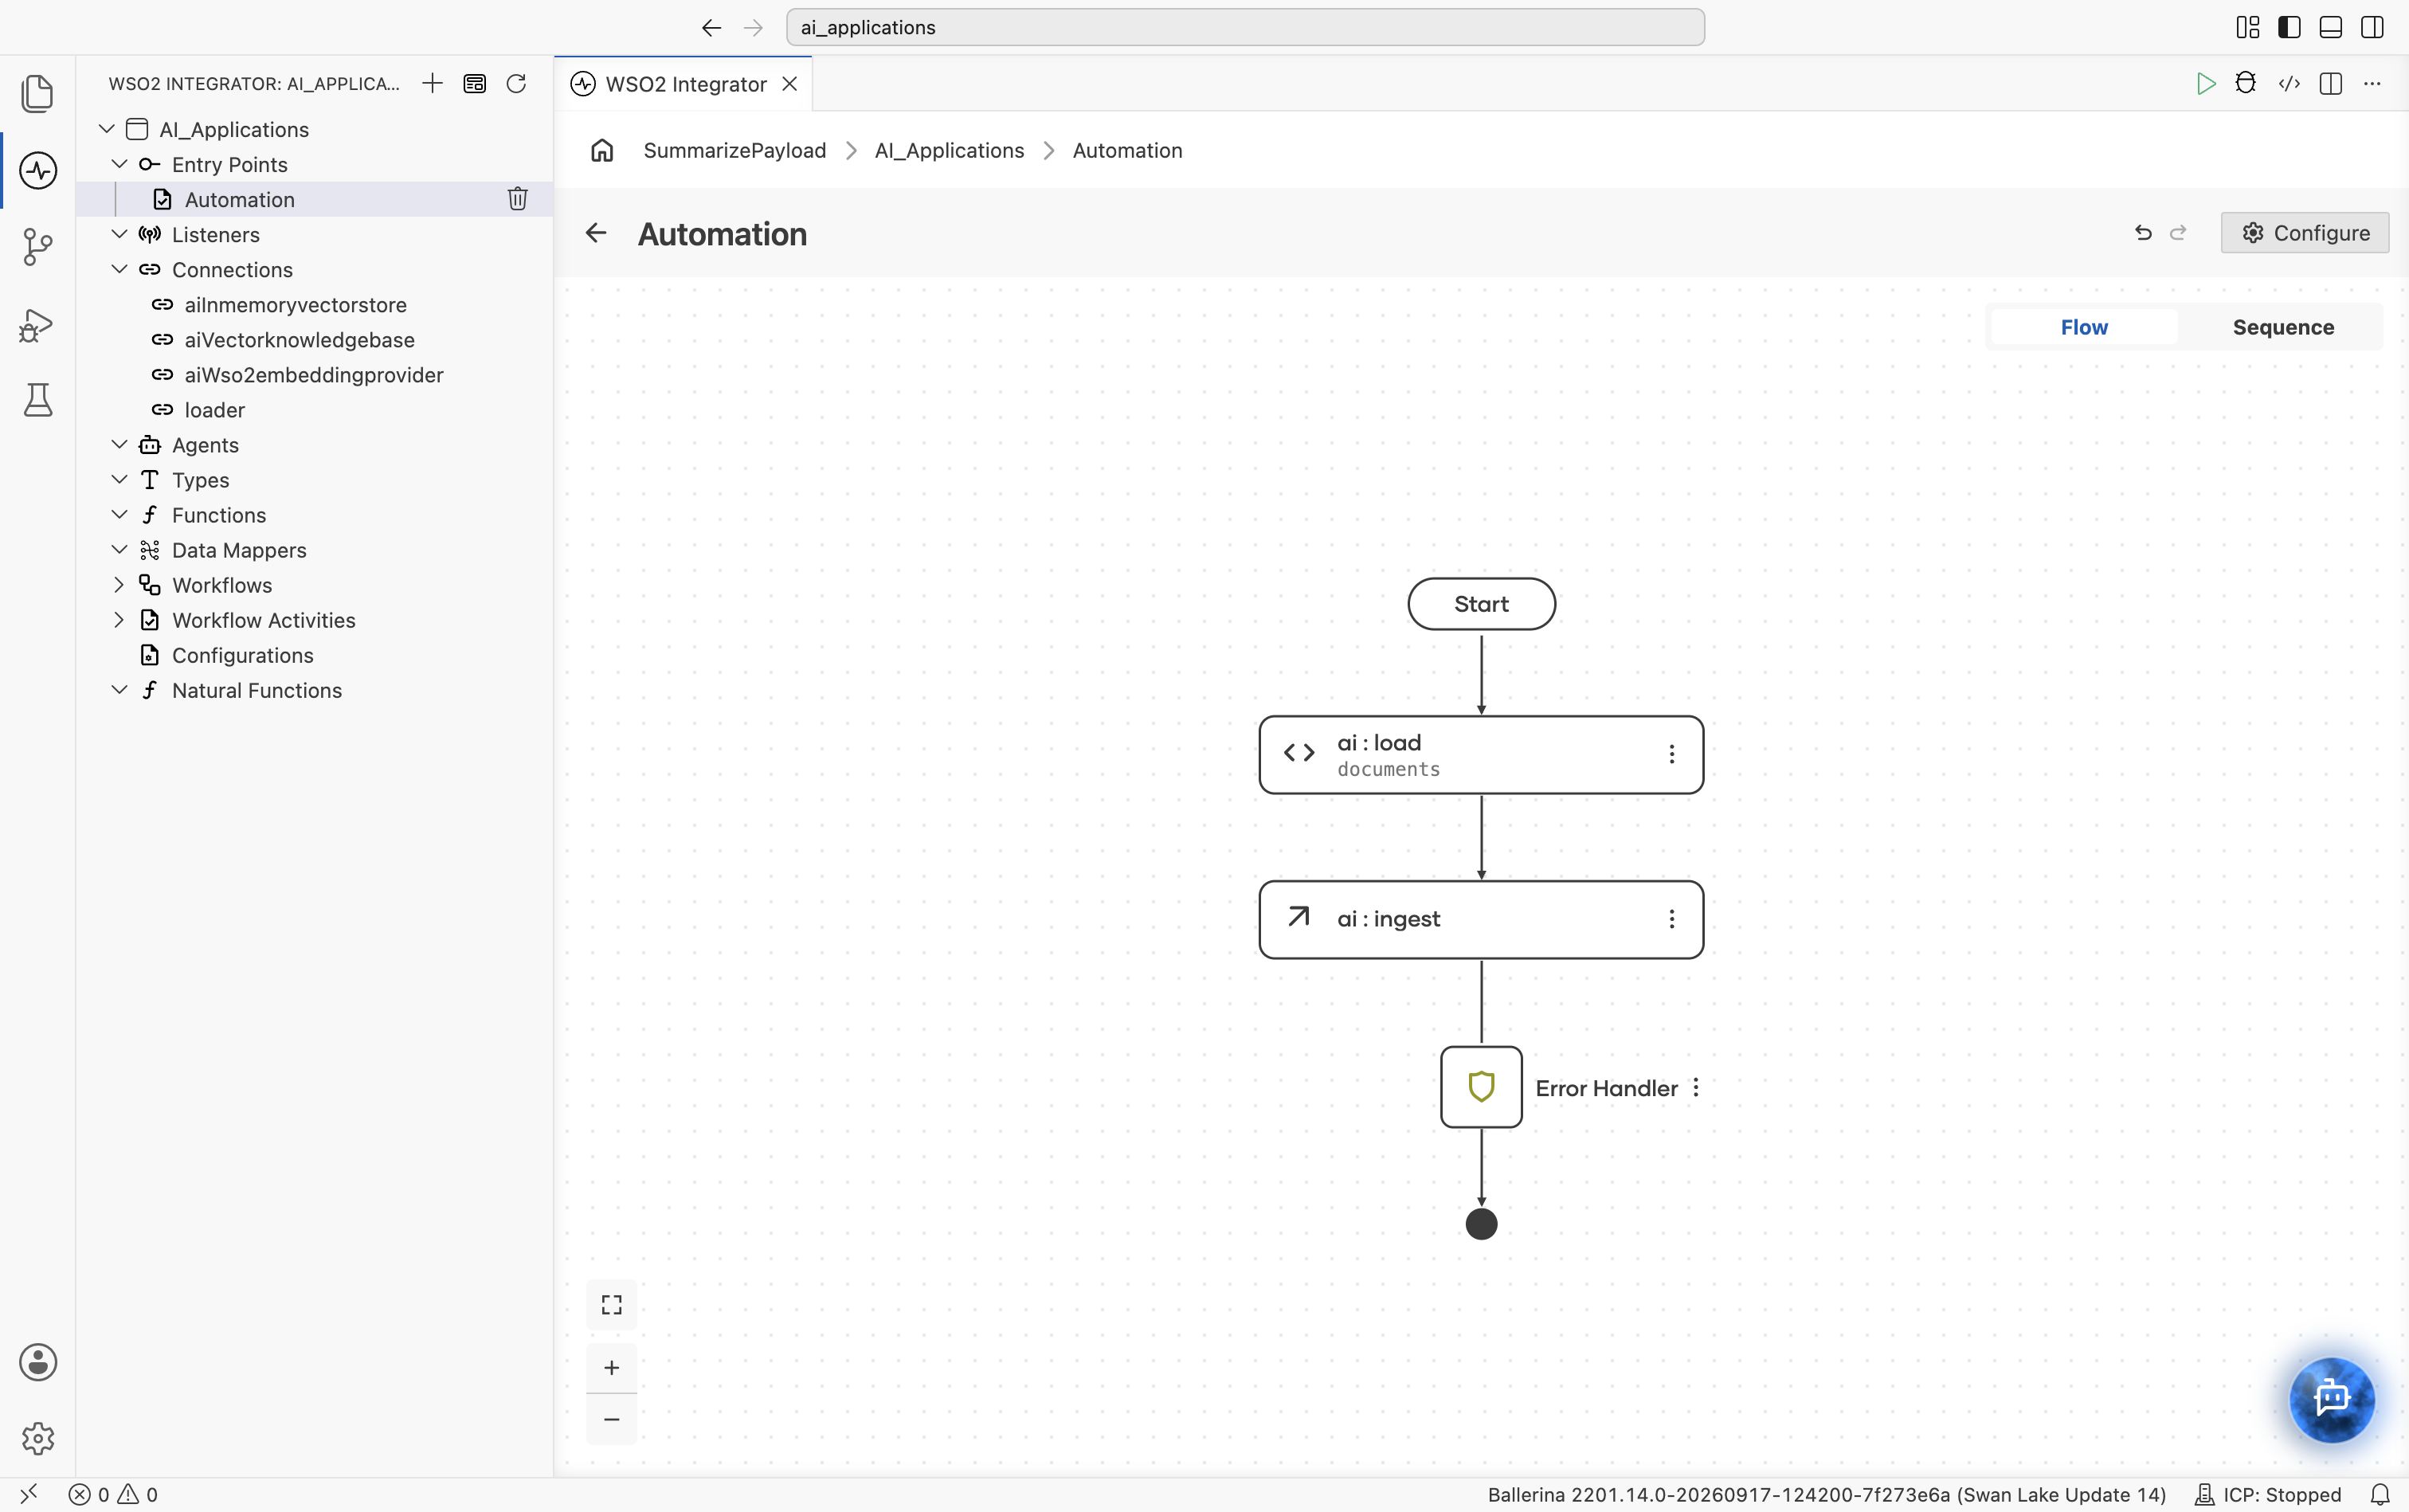This screenshot has height=1512, width=2409.
Task: Collapse the Entry Points section
Action: pos(119,164)
